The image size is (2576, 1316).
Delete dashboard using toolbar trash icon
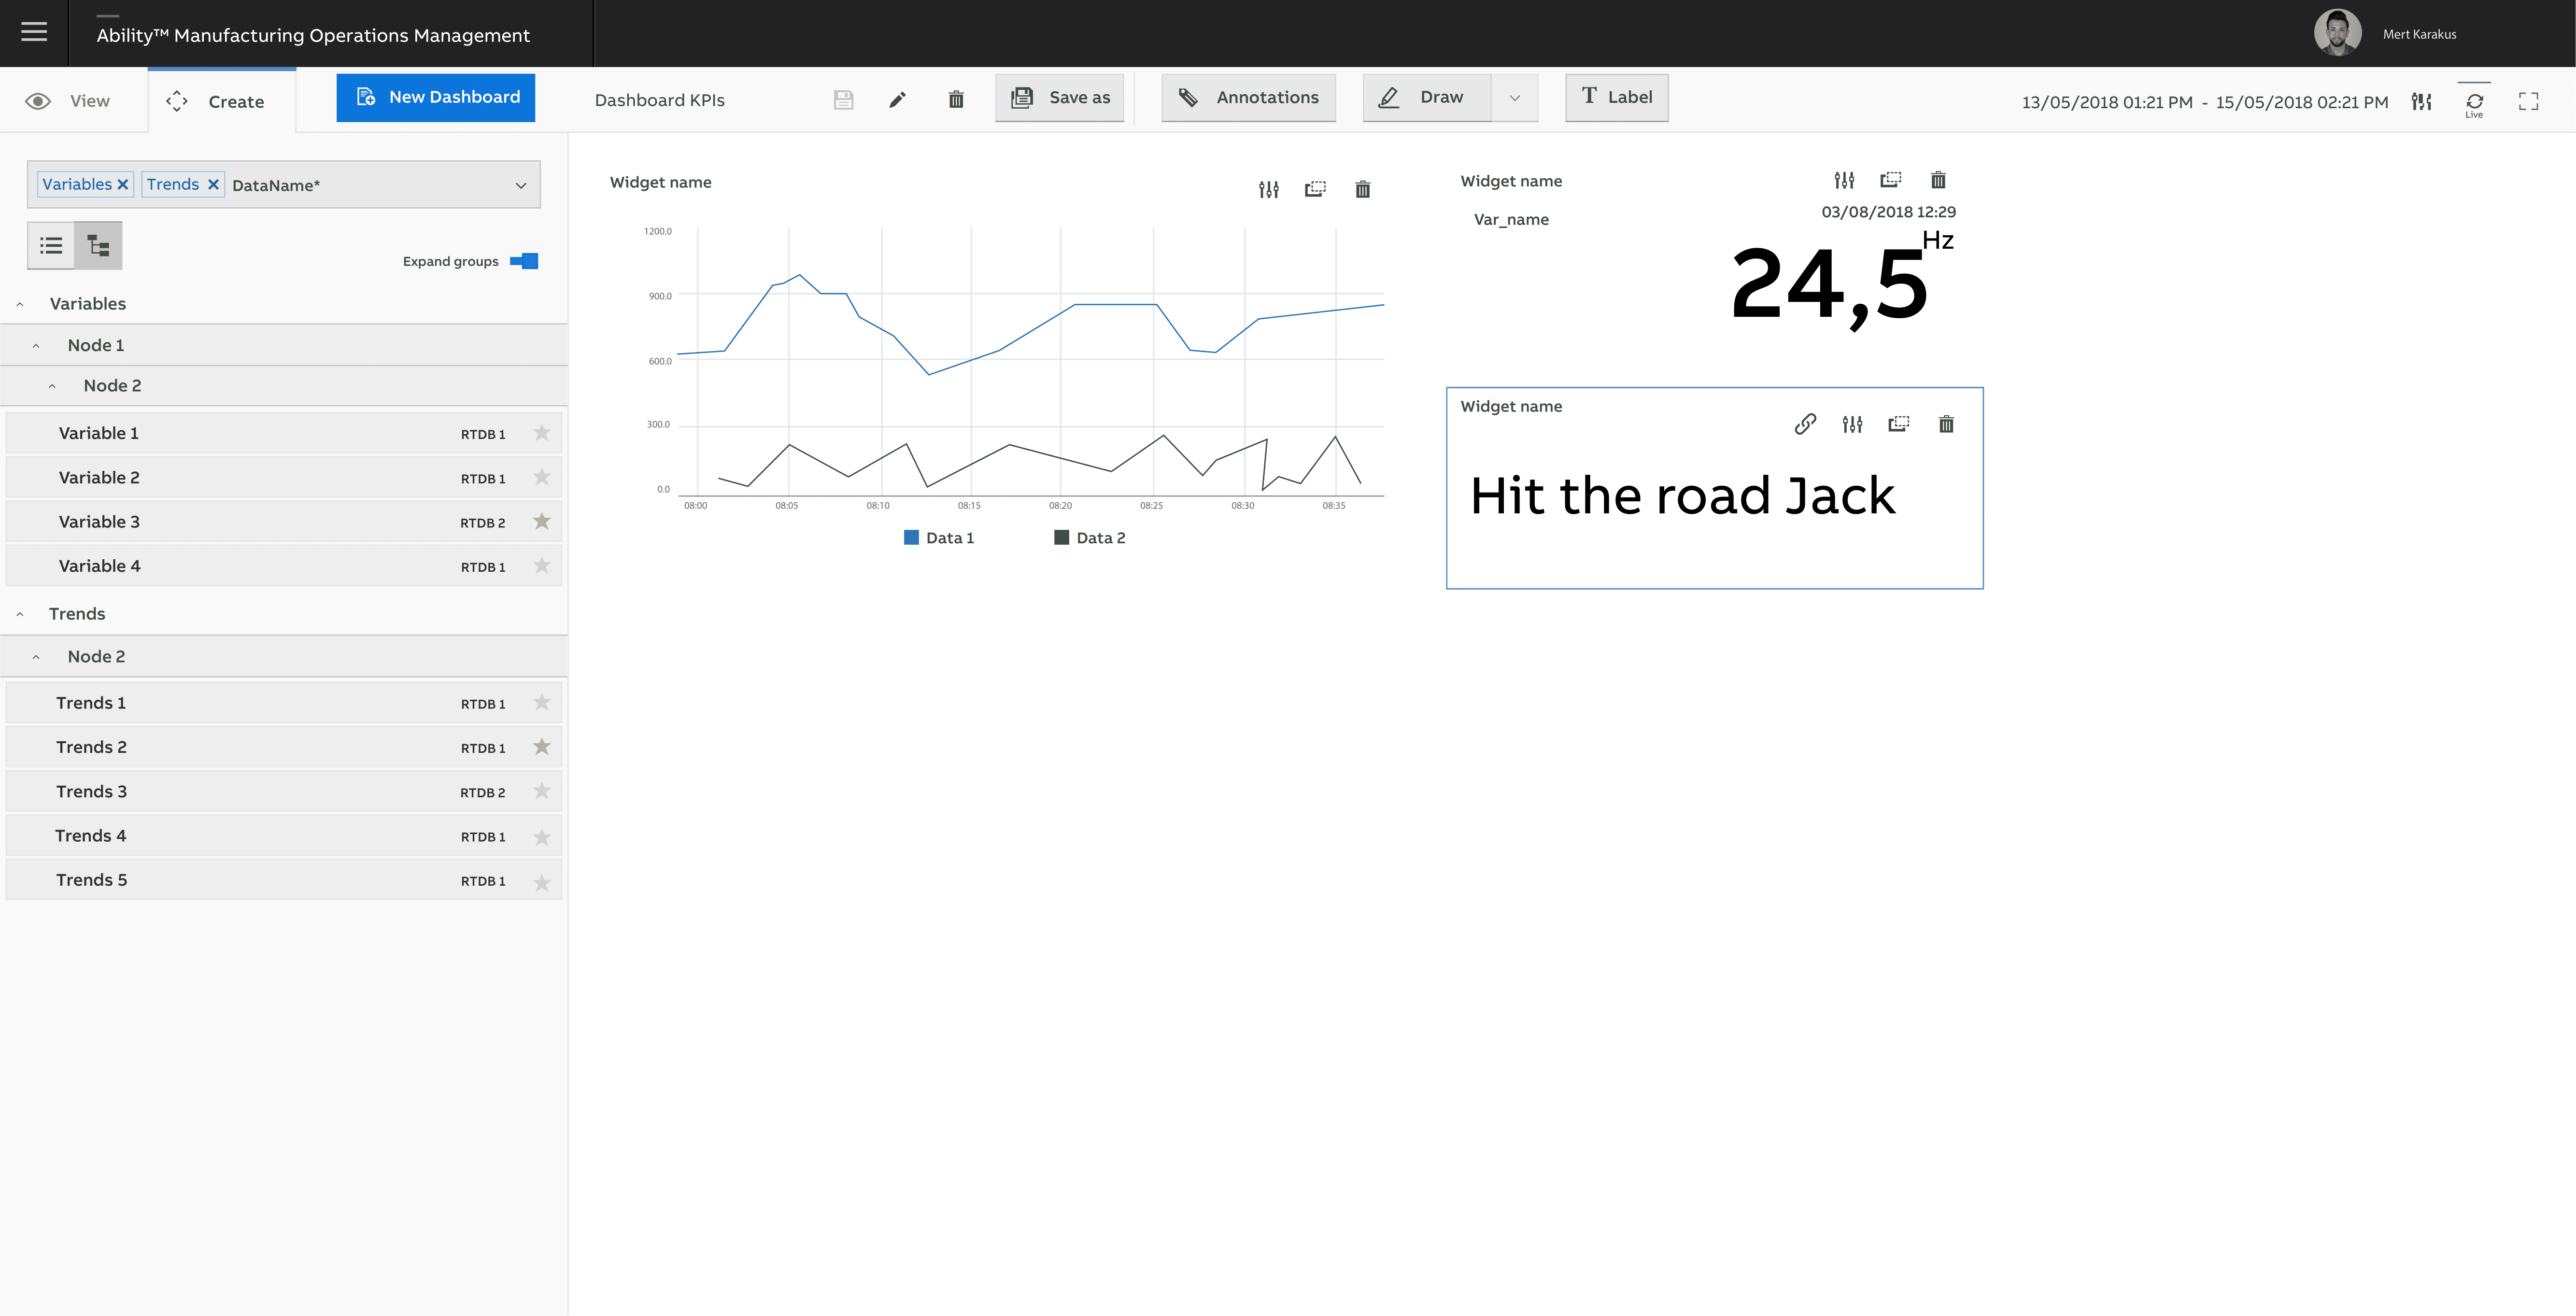[956, 99]
